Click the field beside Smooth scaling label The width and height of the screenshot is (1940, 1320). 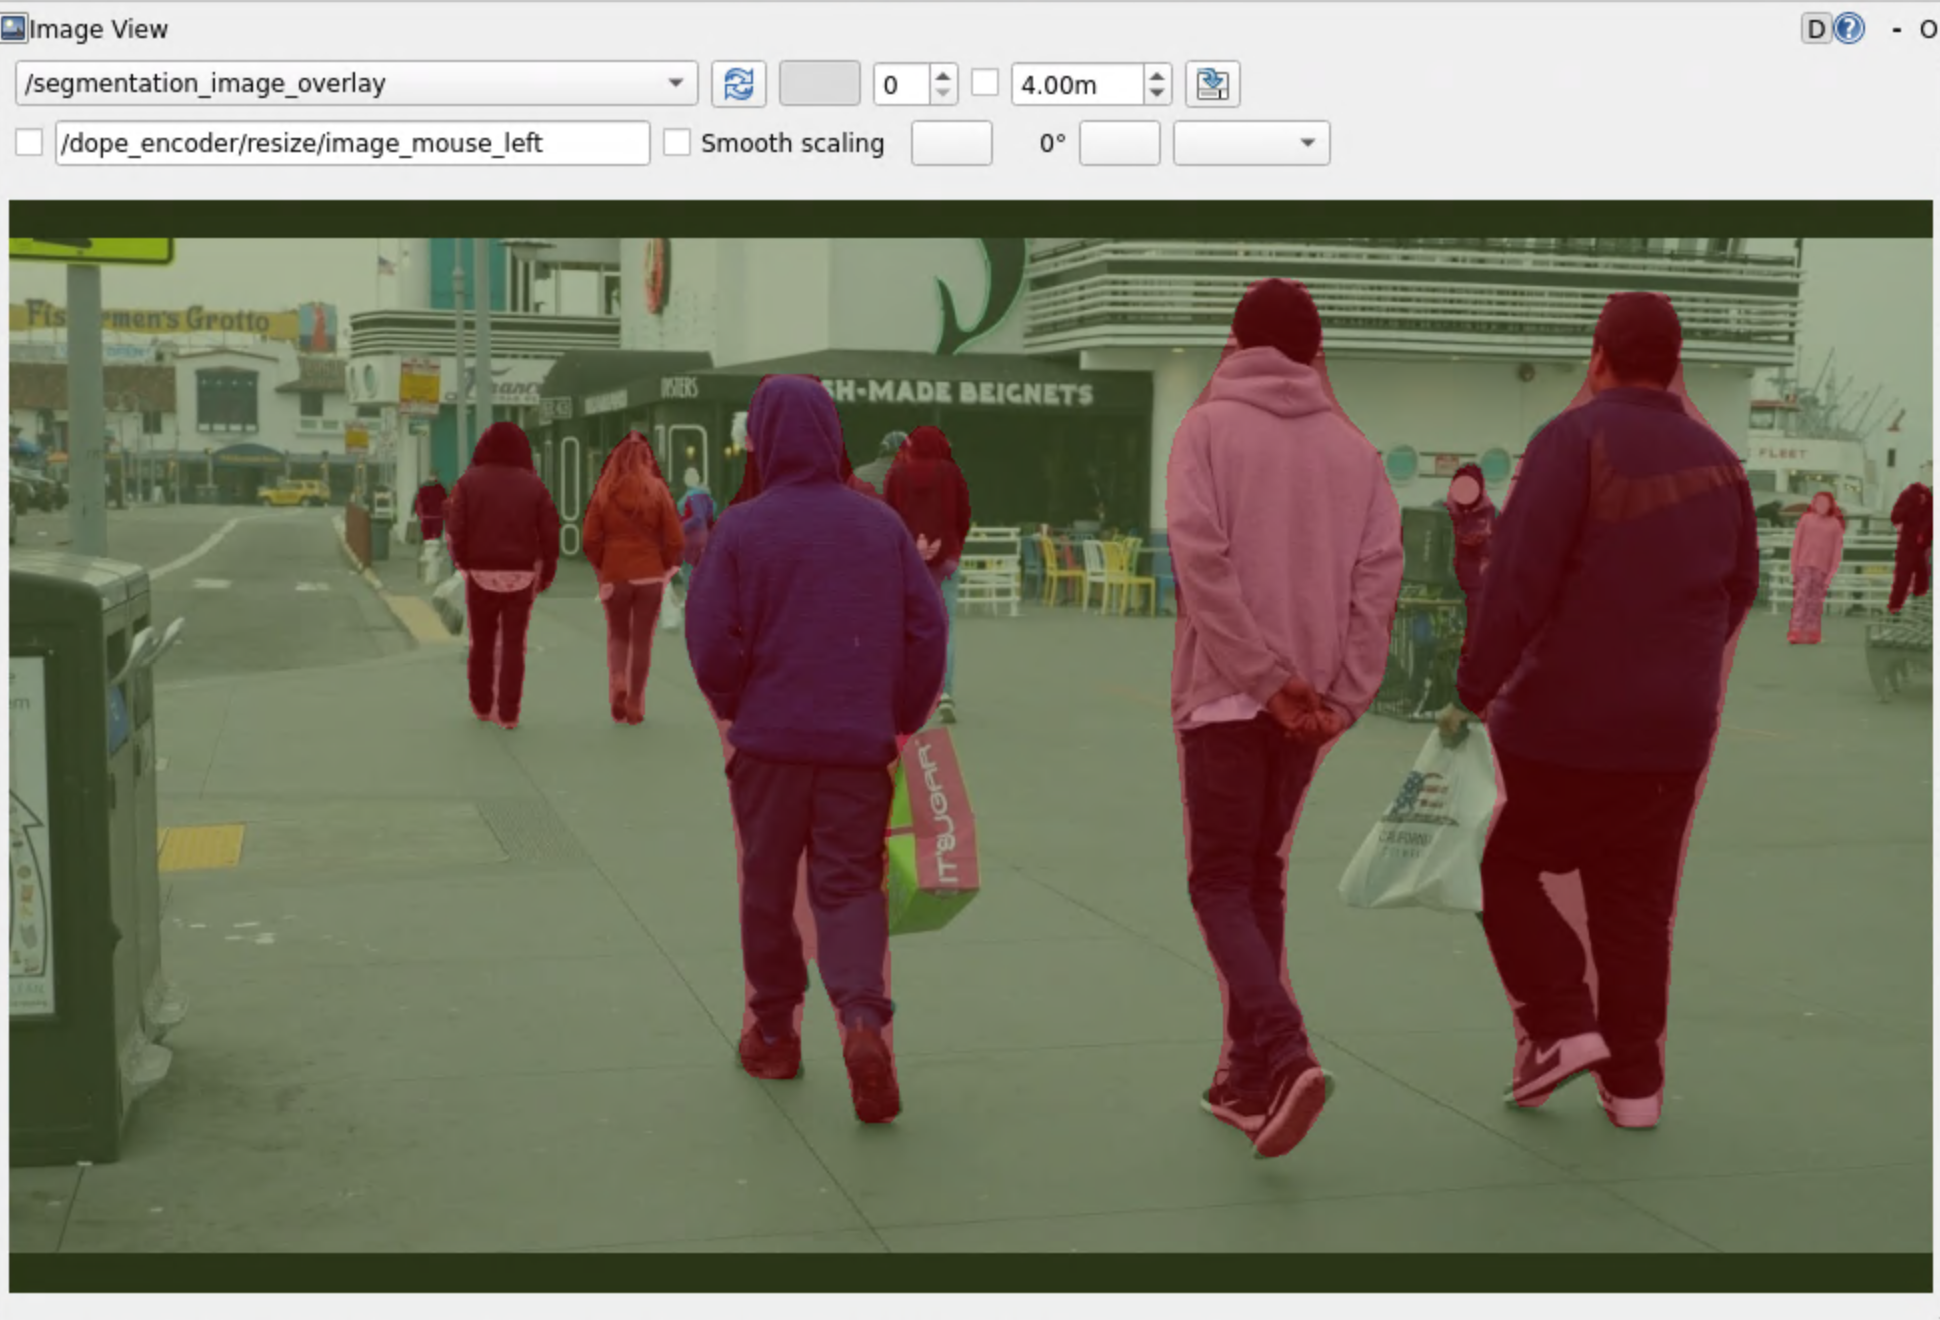pyautogui.click(x=950, y=143)
